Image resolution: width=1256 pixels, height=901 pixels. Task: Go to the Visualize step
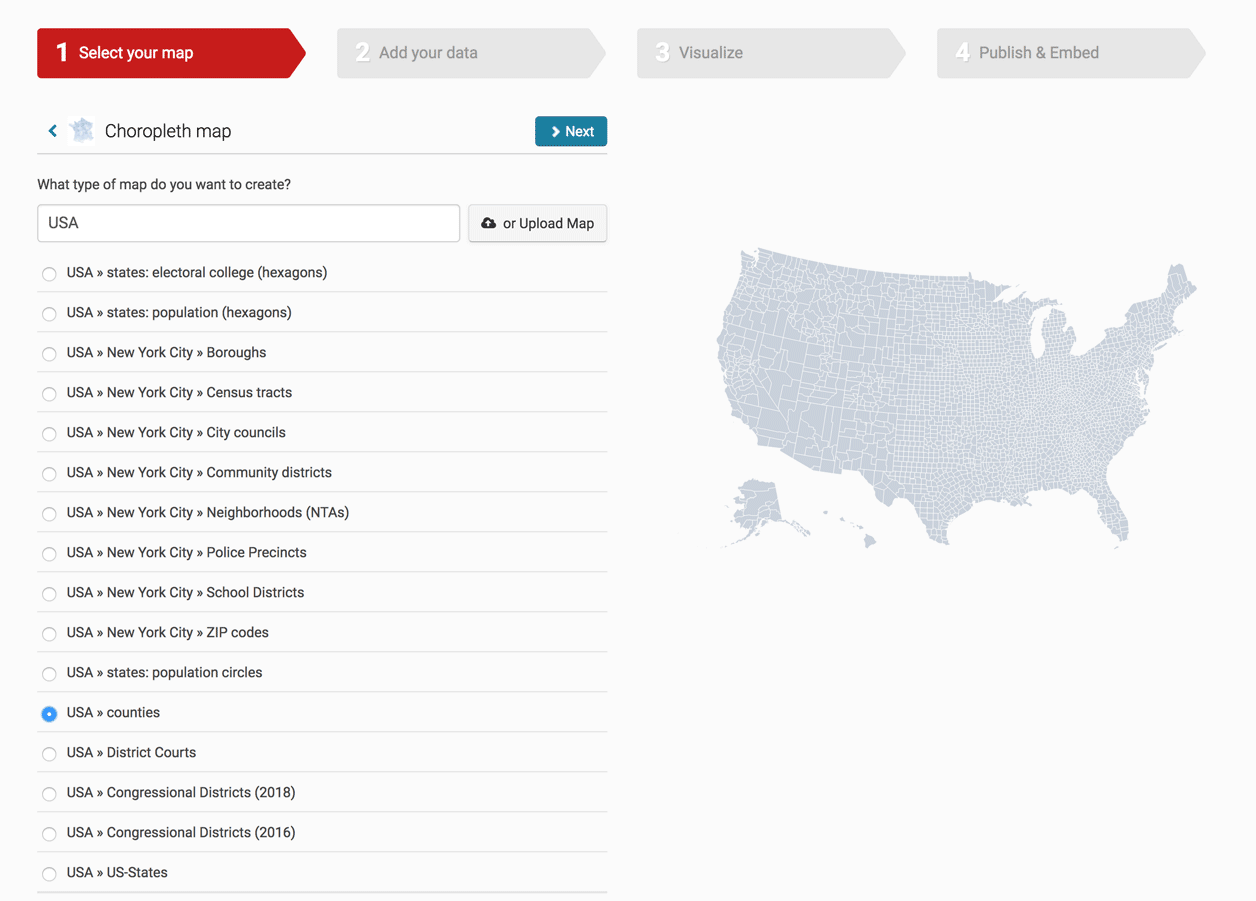(771, 53)
